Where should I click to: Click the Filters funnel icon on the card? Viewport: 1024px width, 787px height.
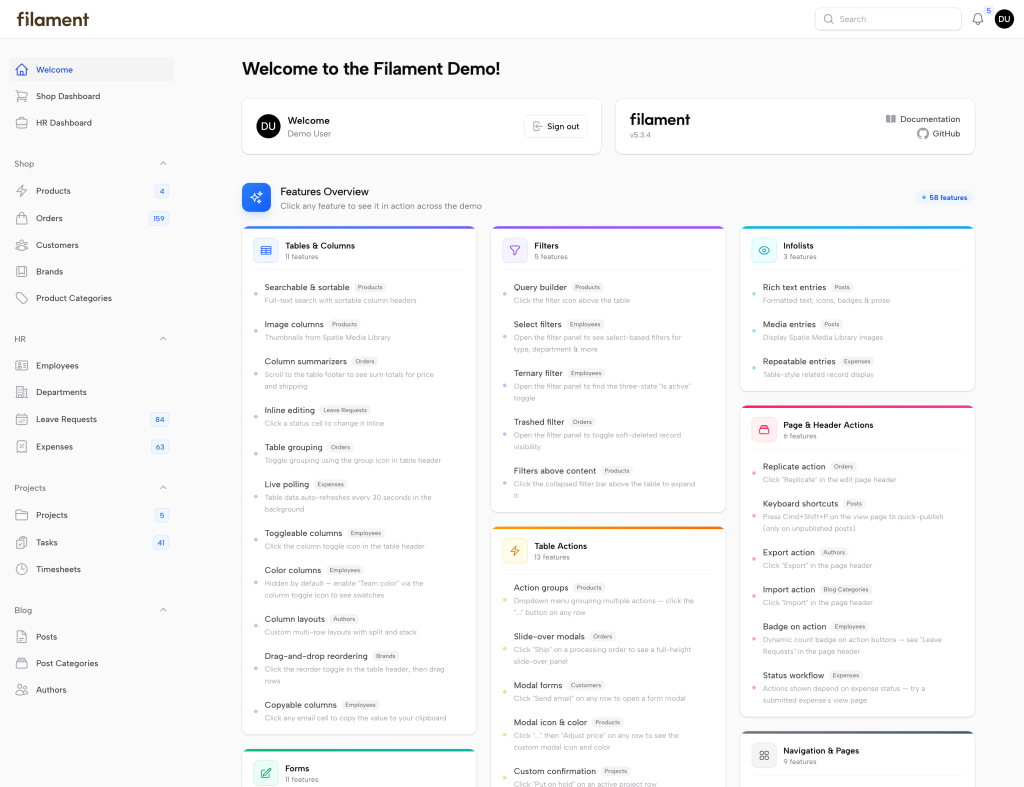click(514, 250)
